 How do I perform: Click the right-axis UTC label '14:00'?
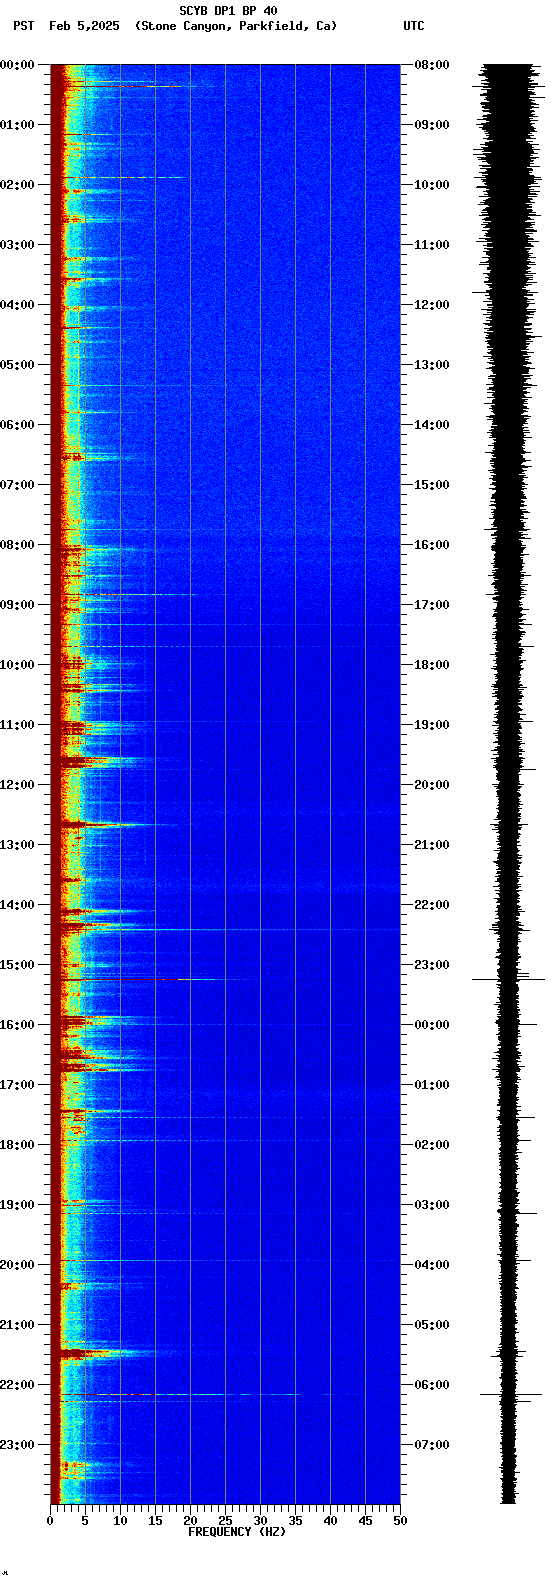click(x=432, y=425)
